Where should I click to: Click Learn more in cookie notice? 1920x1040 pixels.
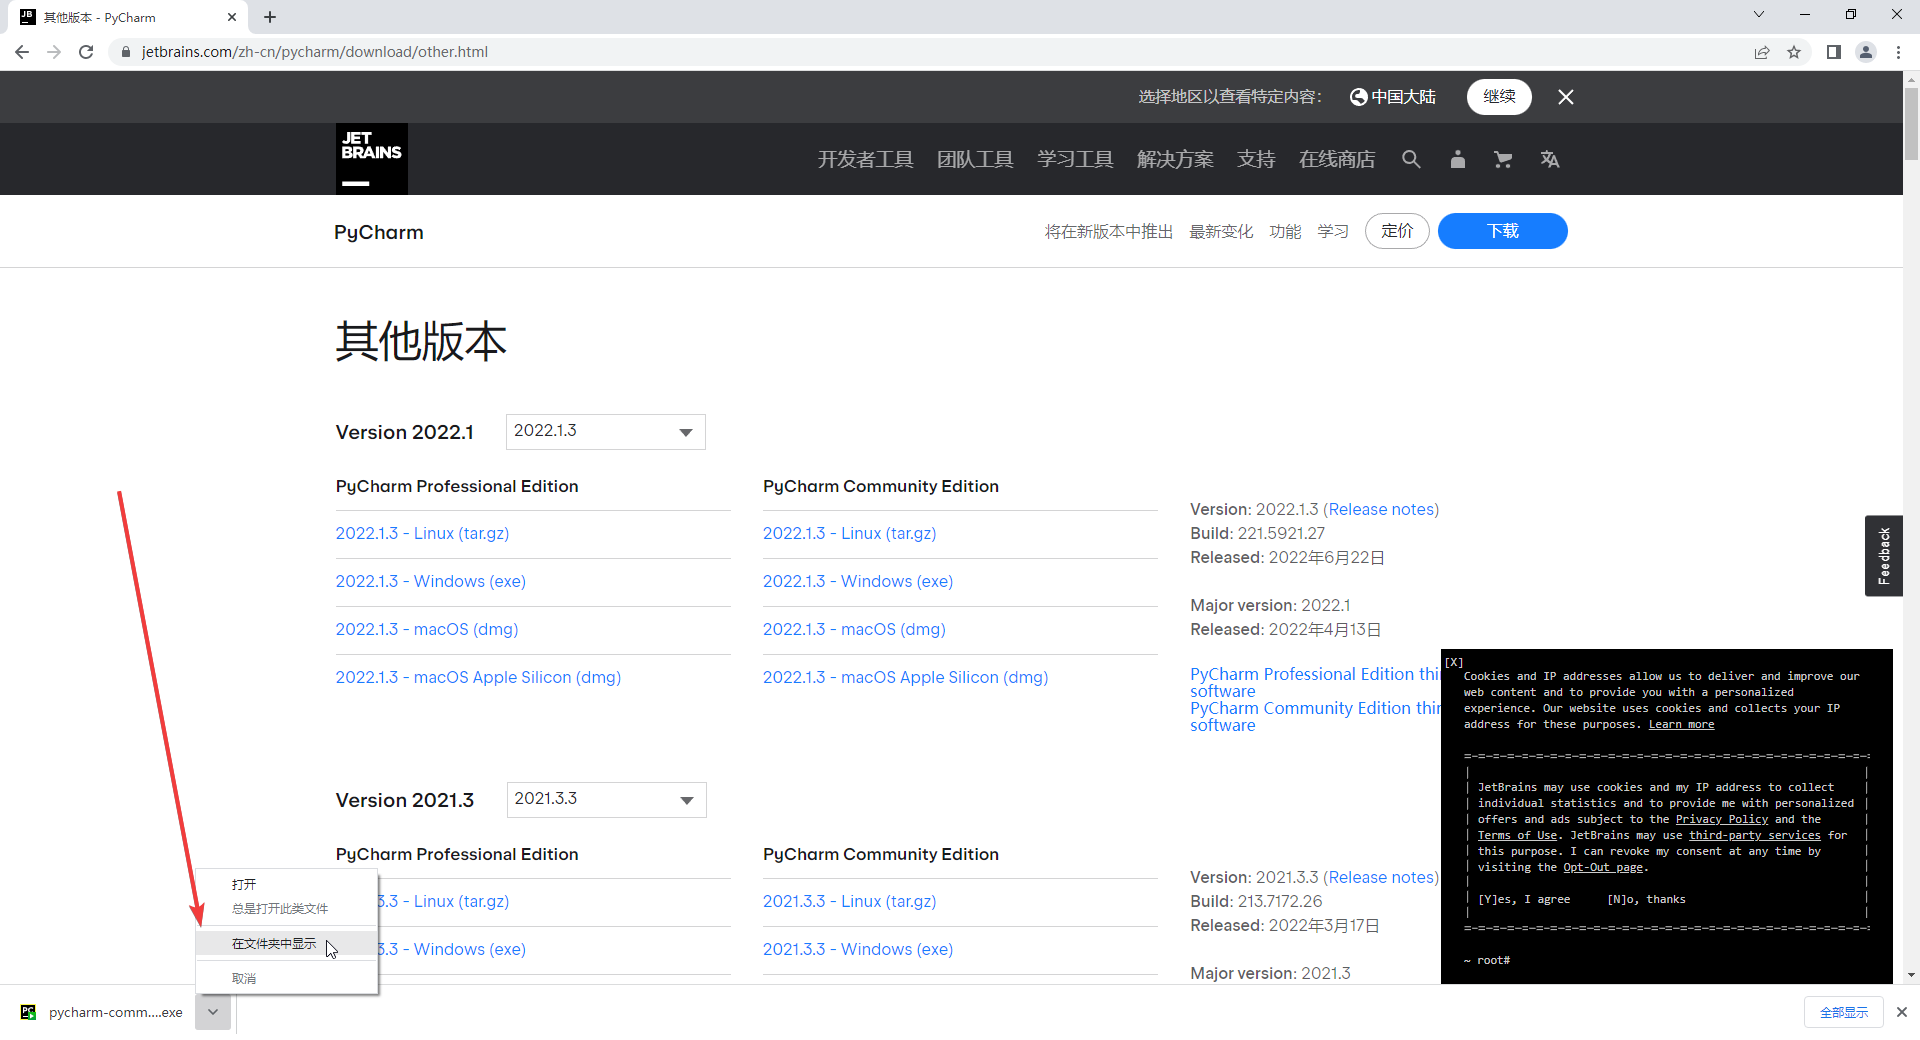1681,724
